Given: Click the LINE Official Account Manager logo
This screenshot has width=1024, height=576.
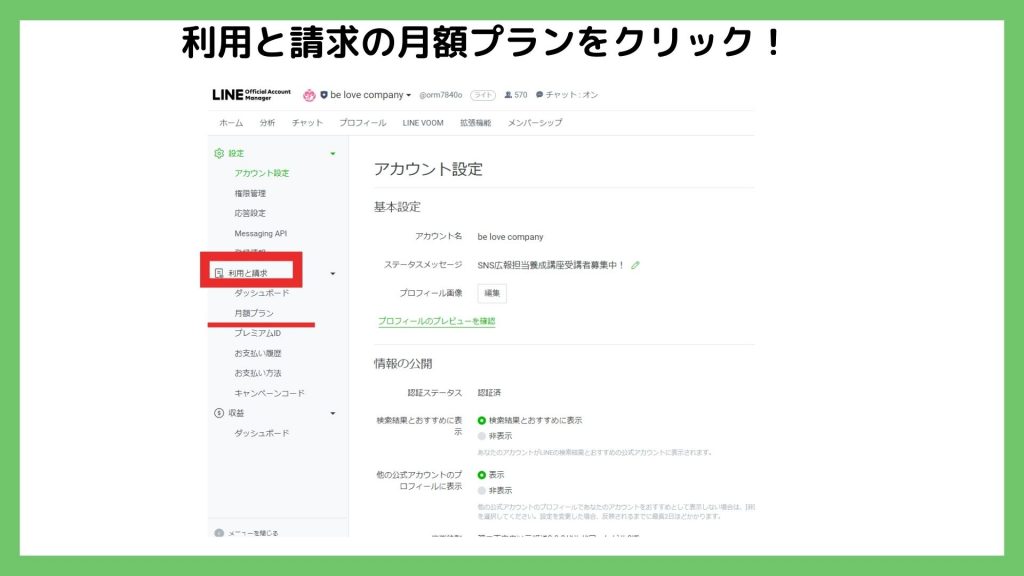Looking at the screenshot, I should 251,95.
